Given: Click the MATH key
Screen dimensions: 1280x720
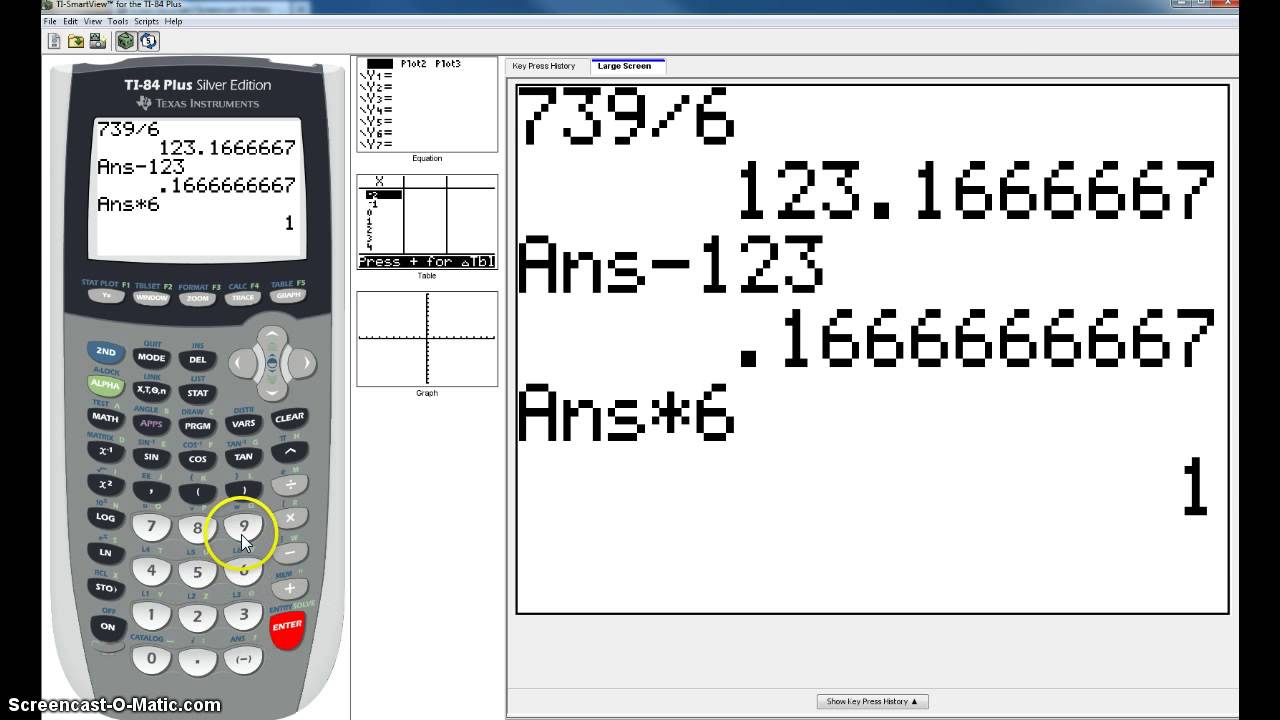Looking at the screenshot, I should [105, 418].
